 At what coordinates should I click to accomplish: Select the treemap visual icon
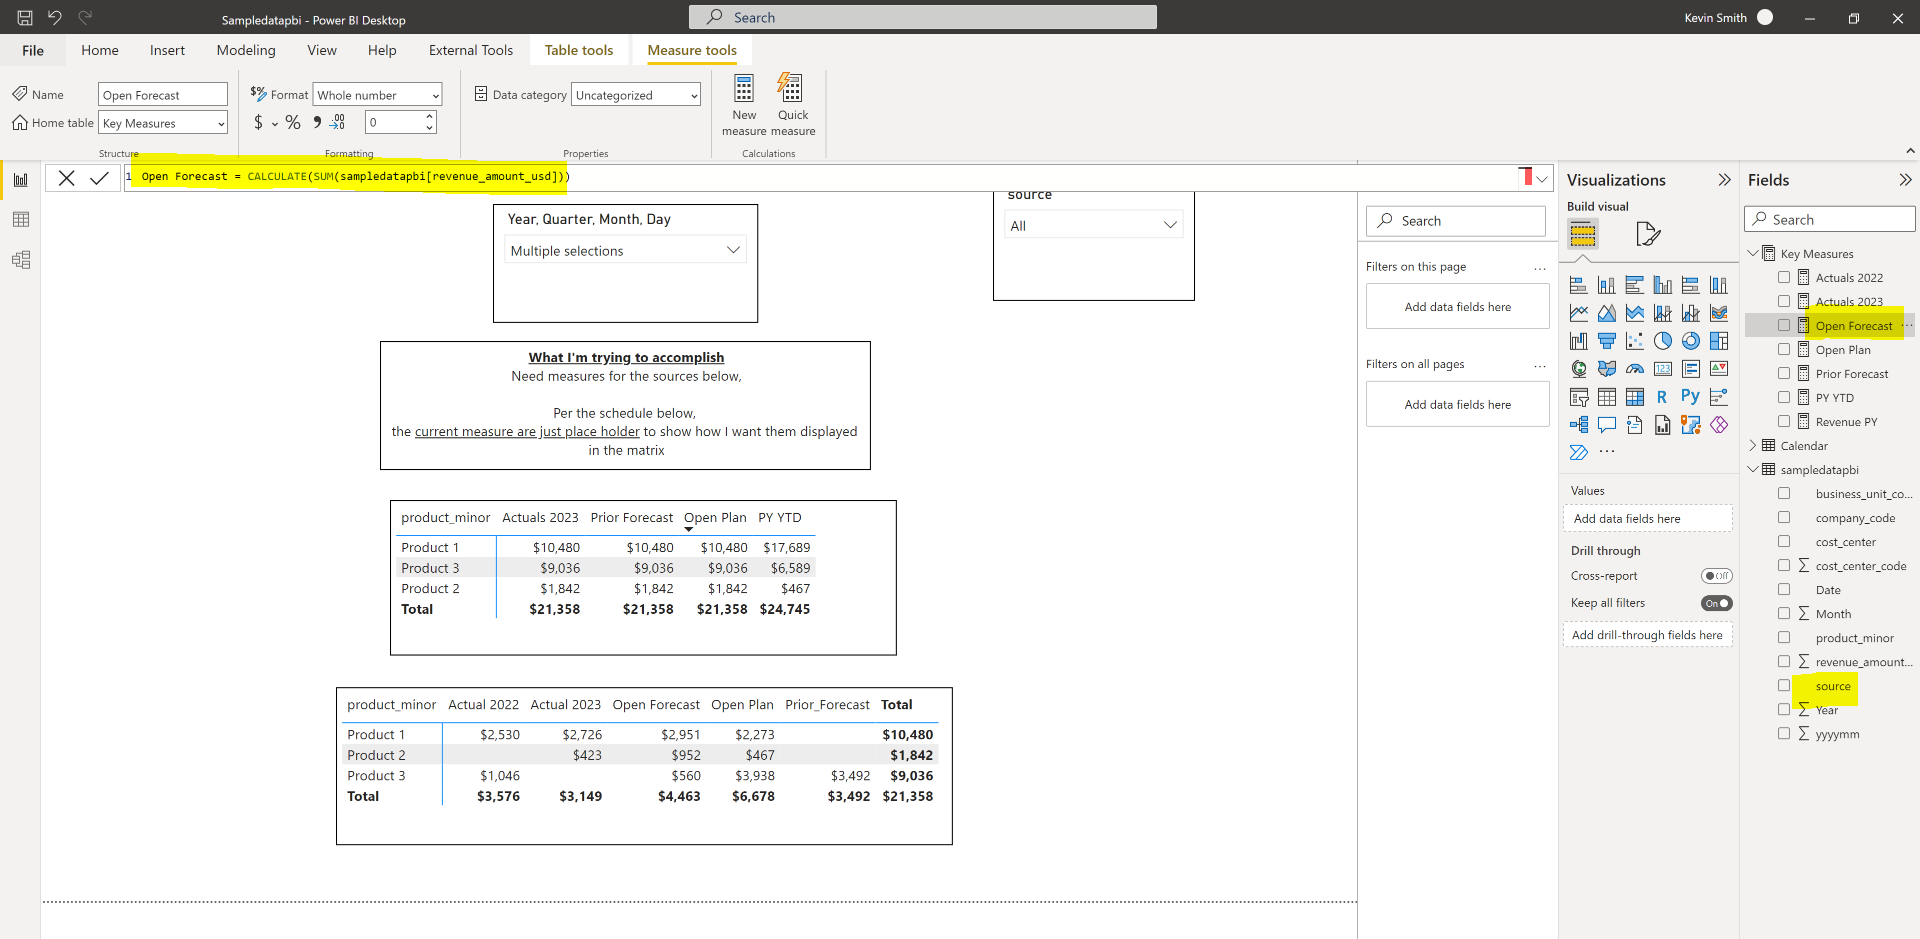coord(1718,341)
